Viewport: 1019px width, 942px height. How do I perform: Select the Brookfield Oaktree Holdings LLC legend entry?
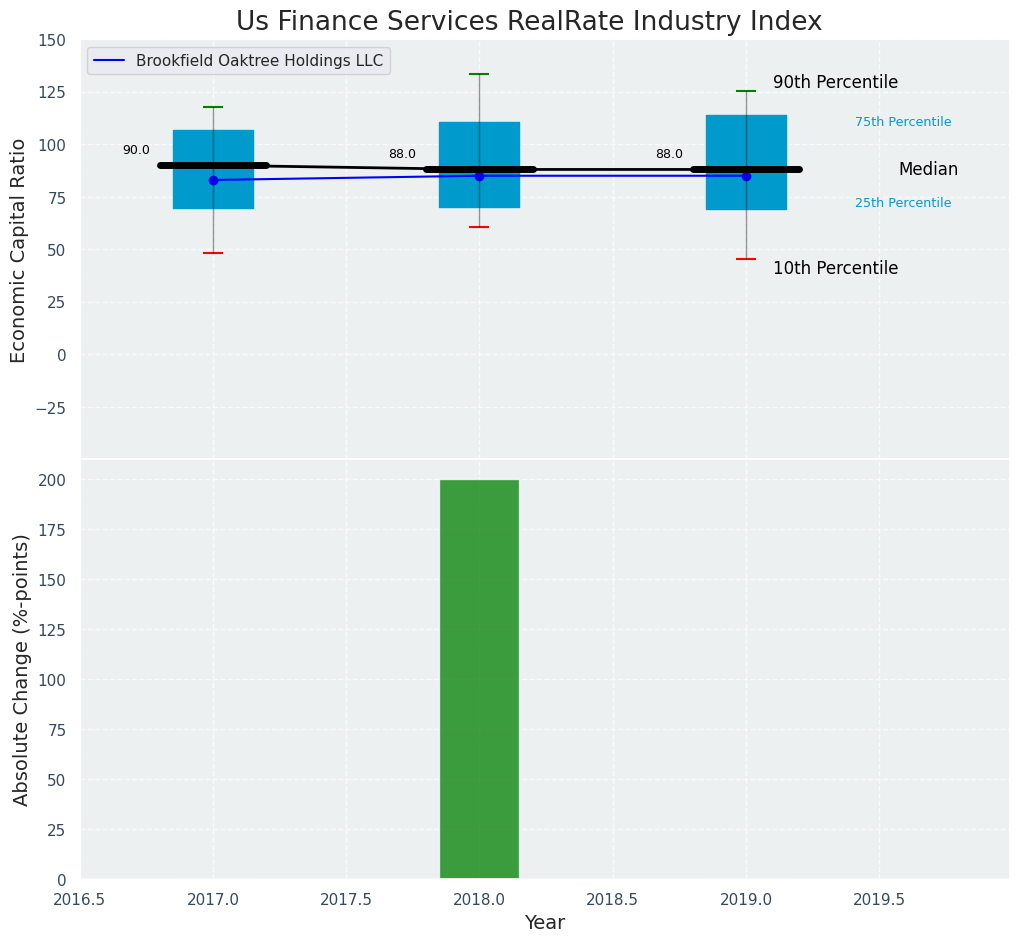259,61
